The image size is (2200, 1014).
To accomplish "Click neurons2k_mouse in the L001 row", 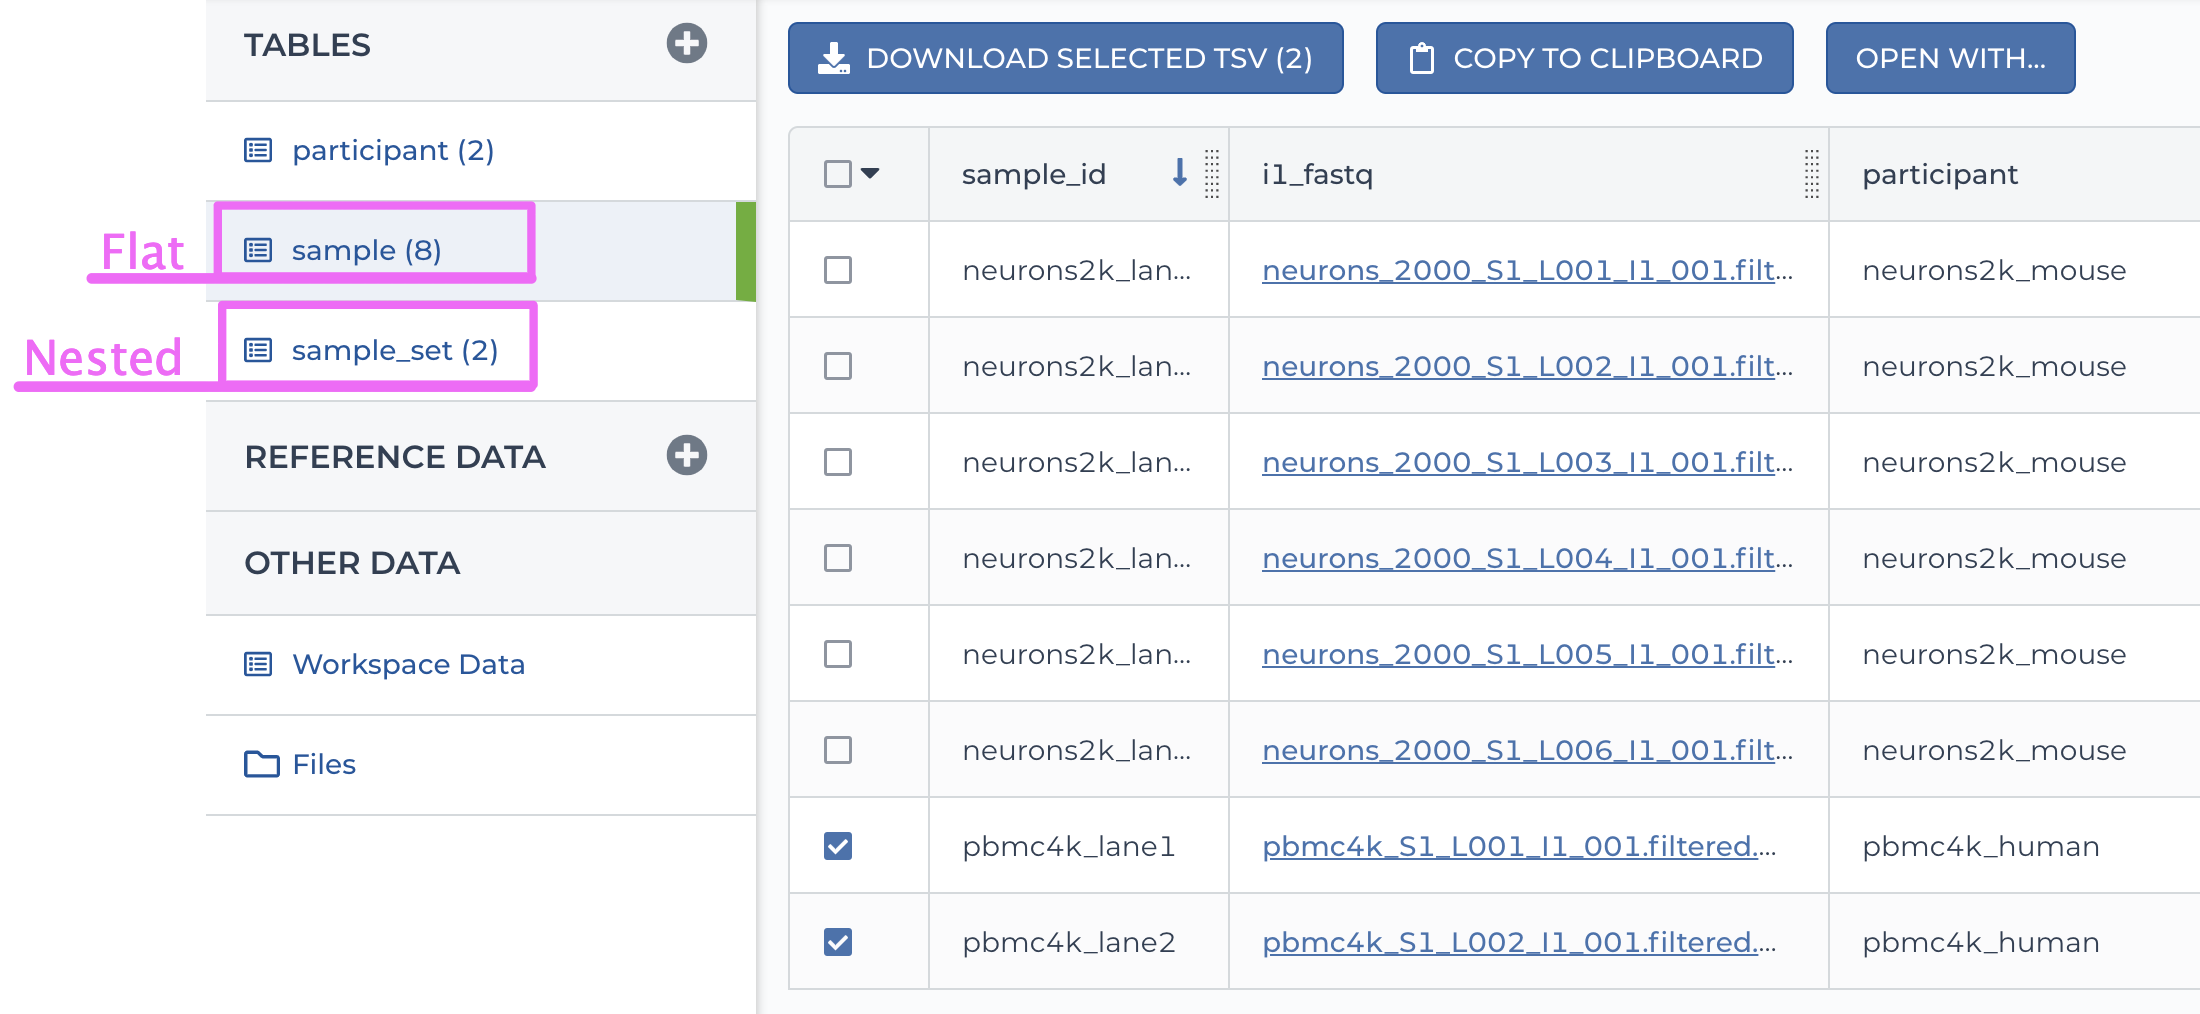I will [1994, 270].
